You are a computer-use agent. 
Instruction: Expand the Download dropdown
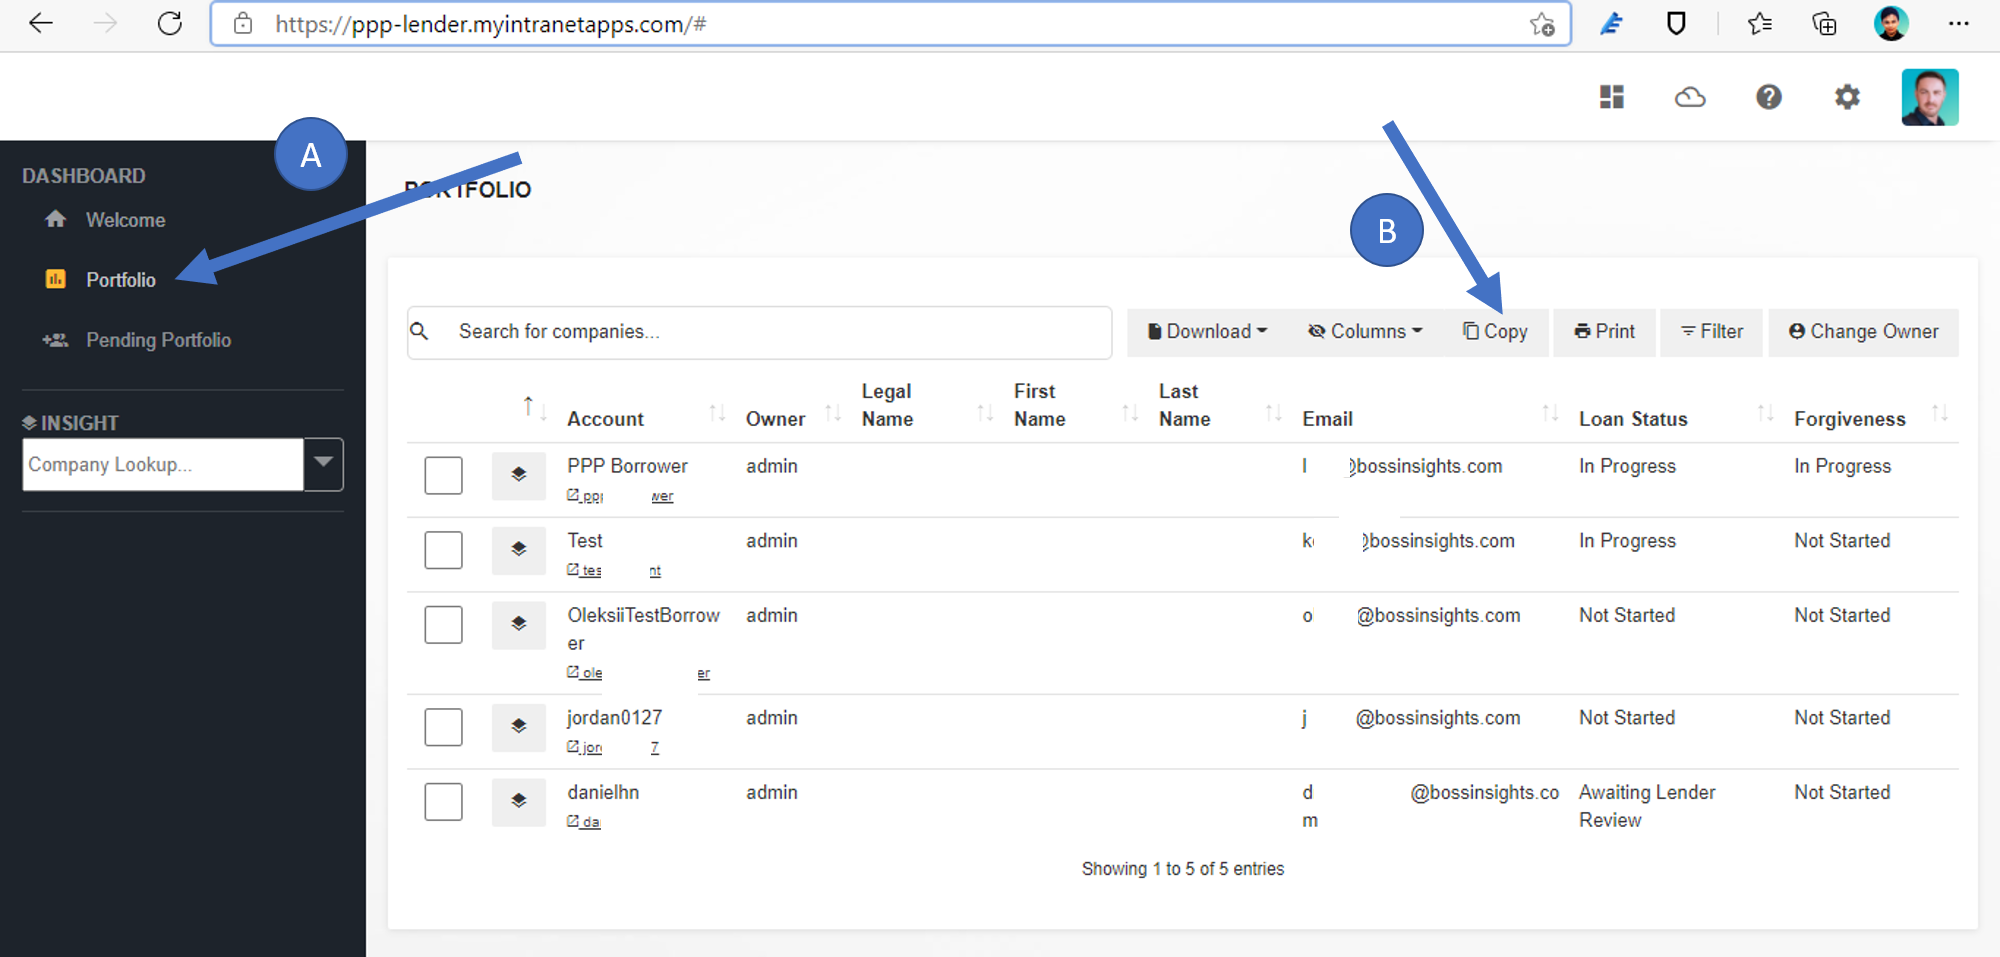(1207, 332)
